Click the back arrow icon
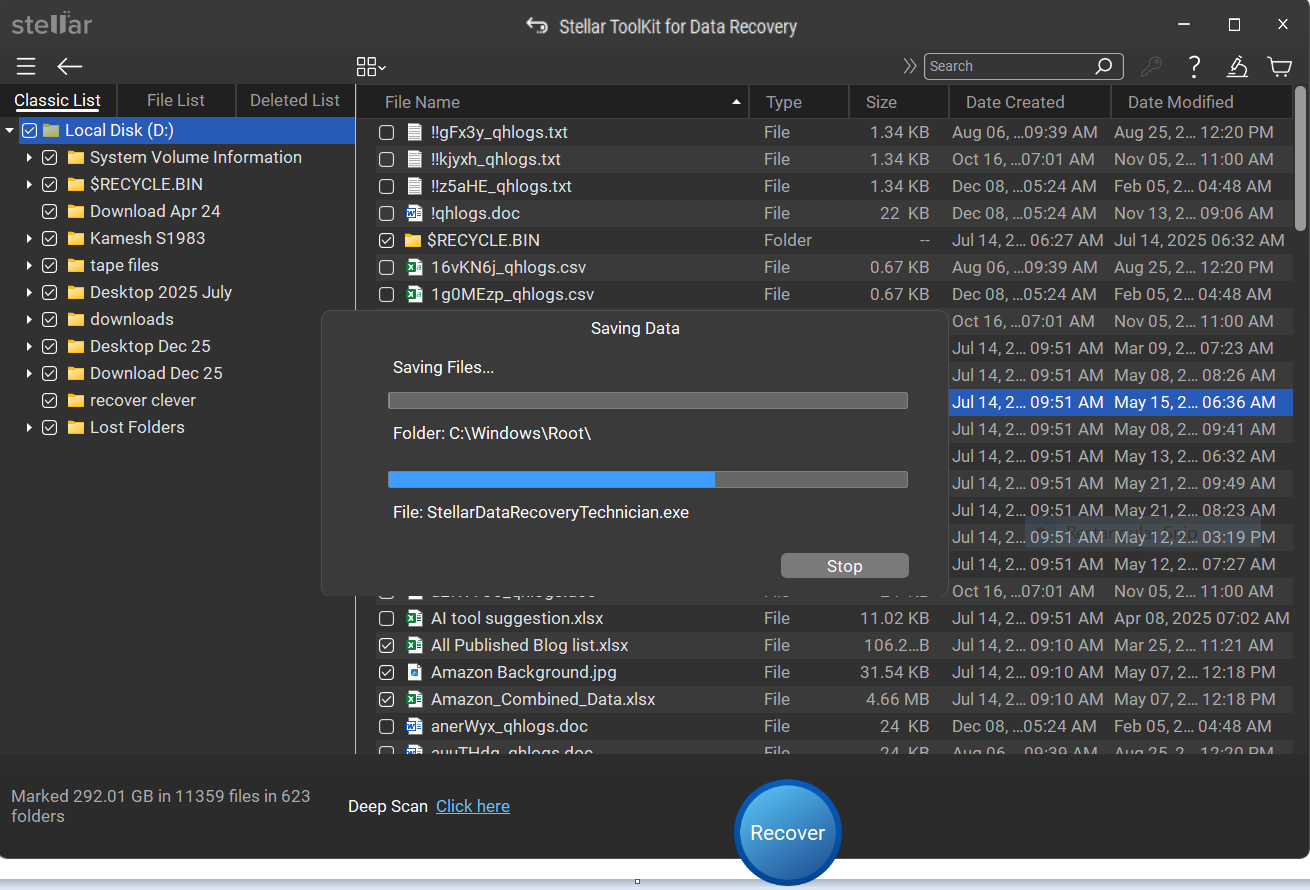The image size is (1310, 890). coord(69,66)
